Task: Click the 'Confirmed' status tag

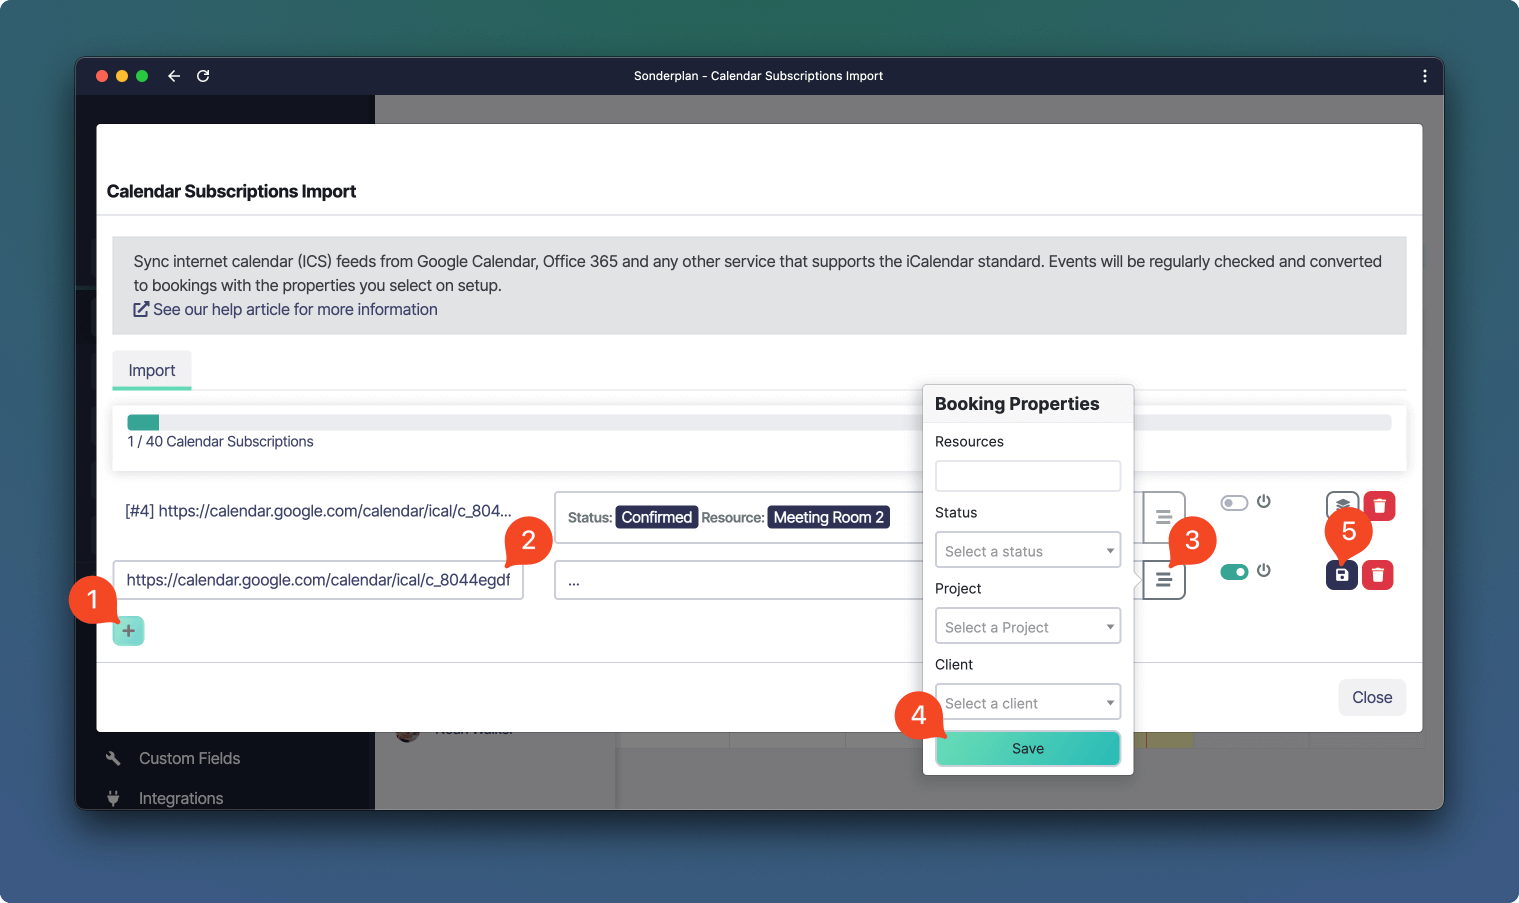Action: (656, 517)
